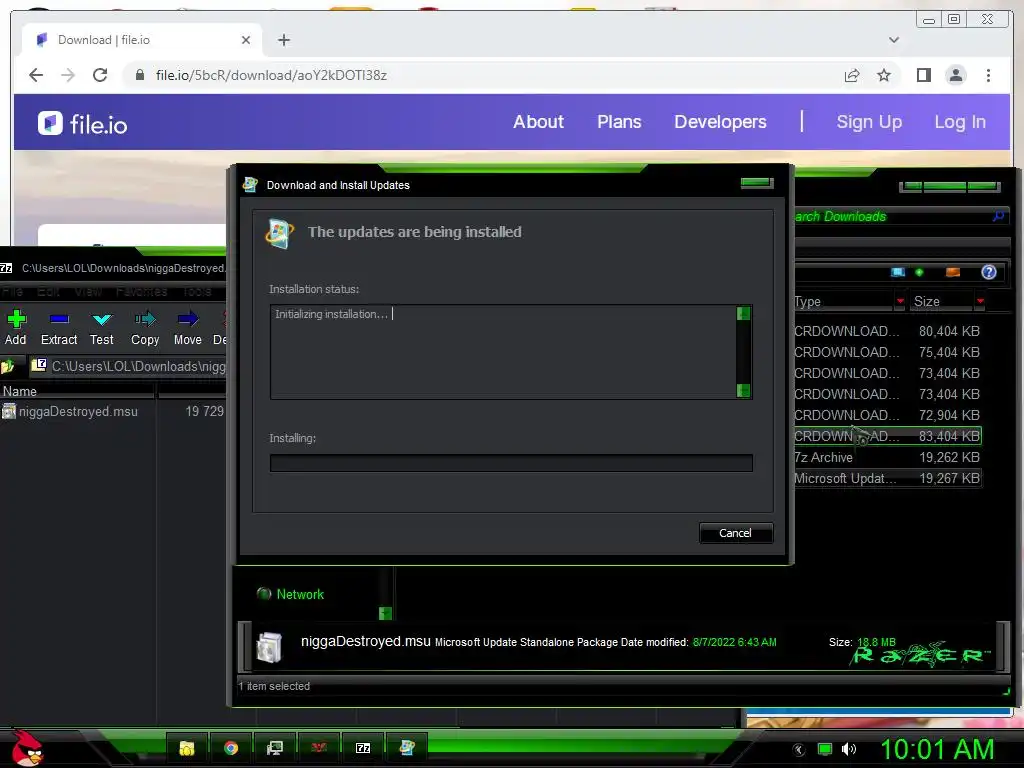Open the Tools menu in 7-Zip
Viewport: 1024px width, 768px height.
[197, 291]
